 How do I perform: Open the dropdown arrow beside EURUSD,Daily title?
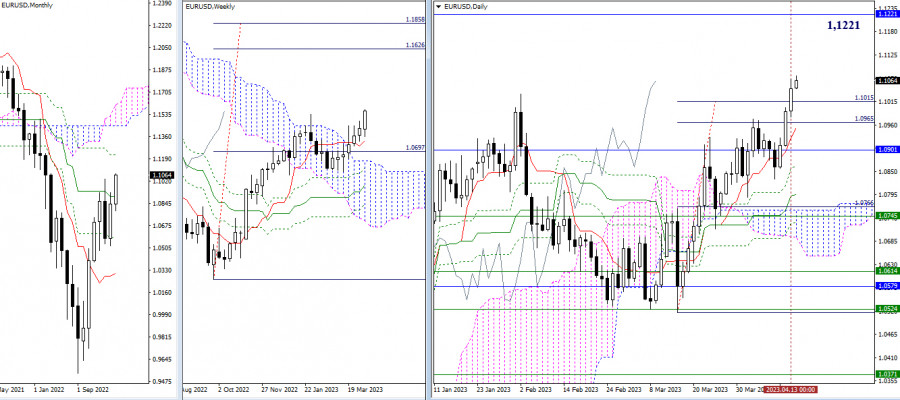(439, 6)
